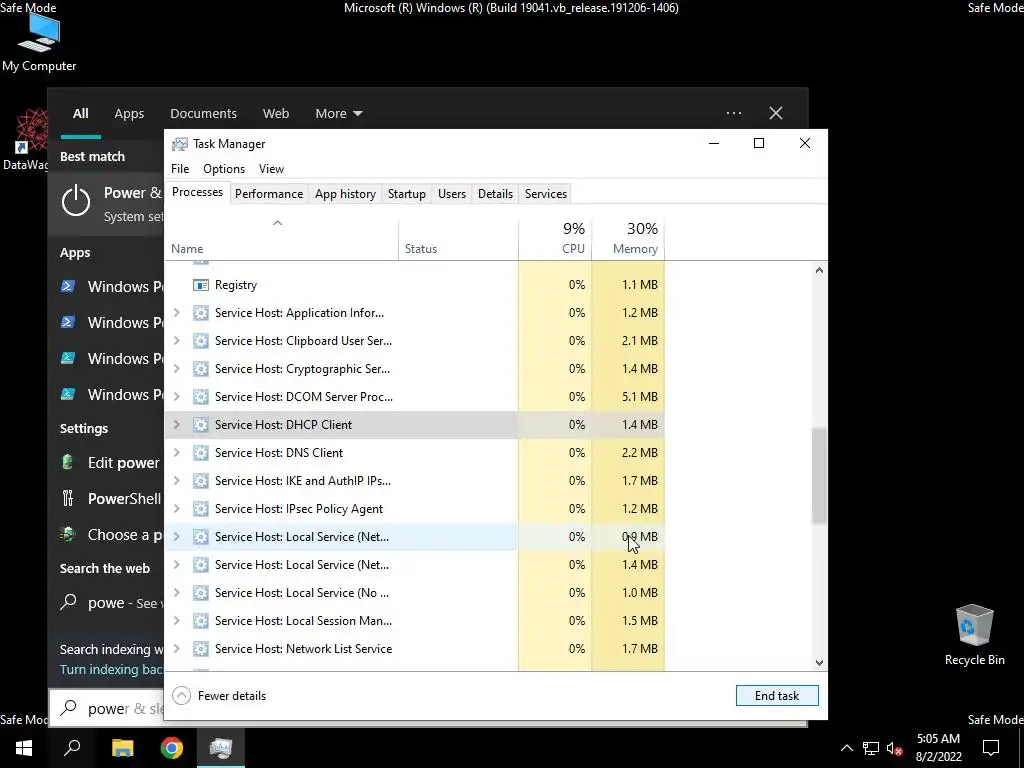The image size is (1024, 768).
Task: Click Fewer details to collapse view
Action: click(219, 696)
